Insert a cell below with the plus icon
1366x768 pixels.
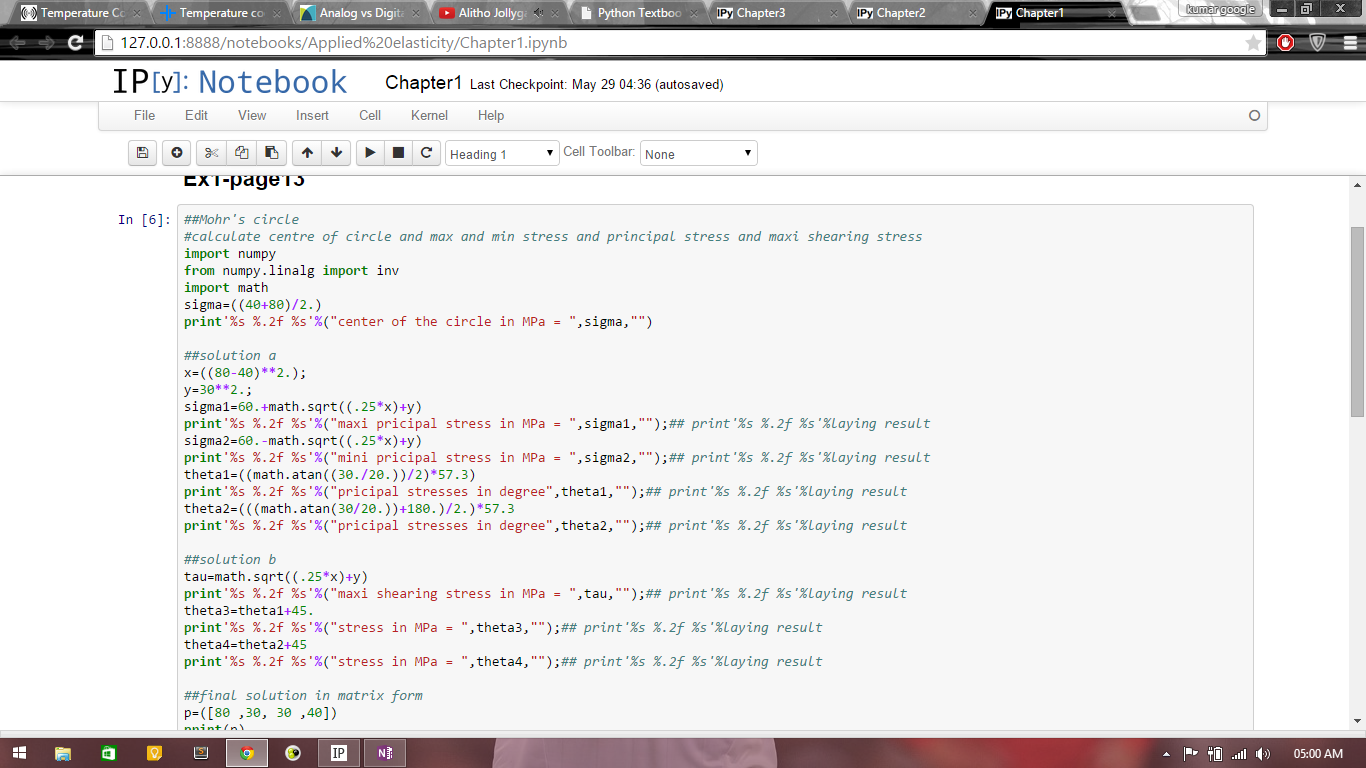177,153
